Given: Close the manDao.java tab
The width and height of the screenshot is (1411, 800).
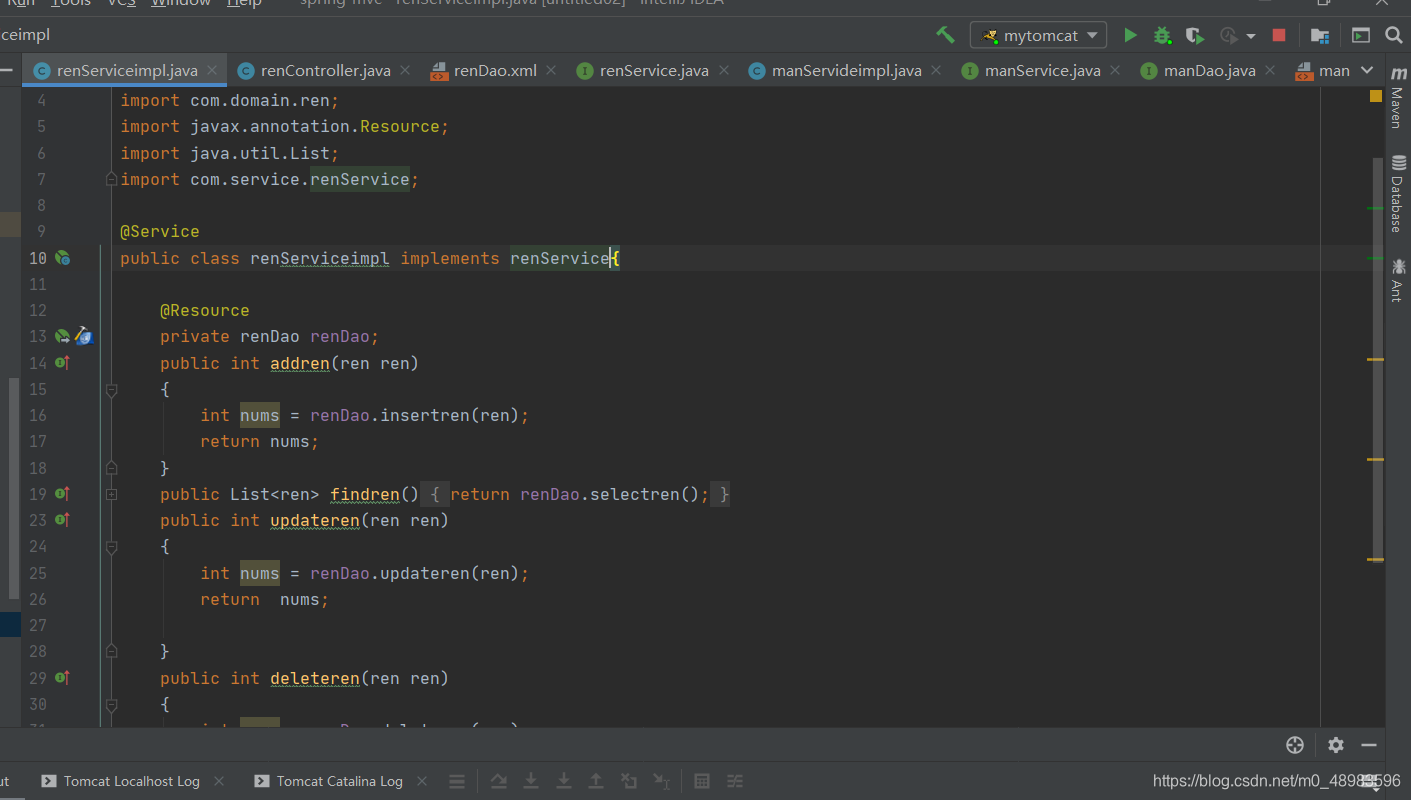Looking at the screenshot, I should tap(1270, 71).
